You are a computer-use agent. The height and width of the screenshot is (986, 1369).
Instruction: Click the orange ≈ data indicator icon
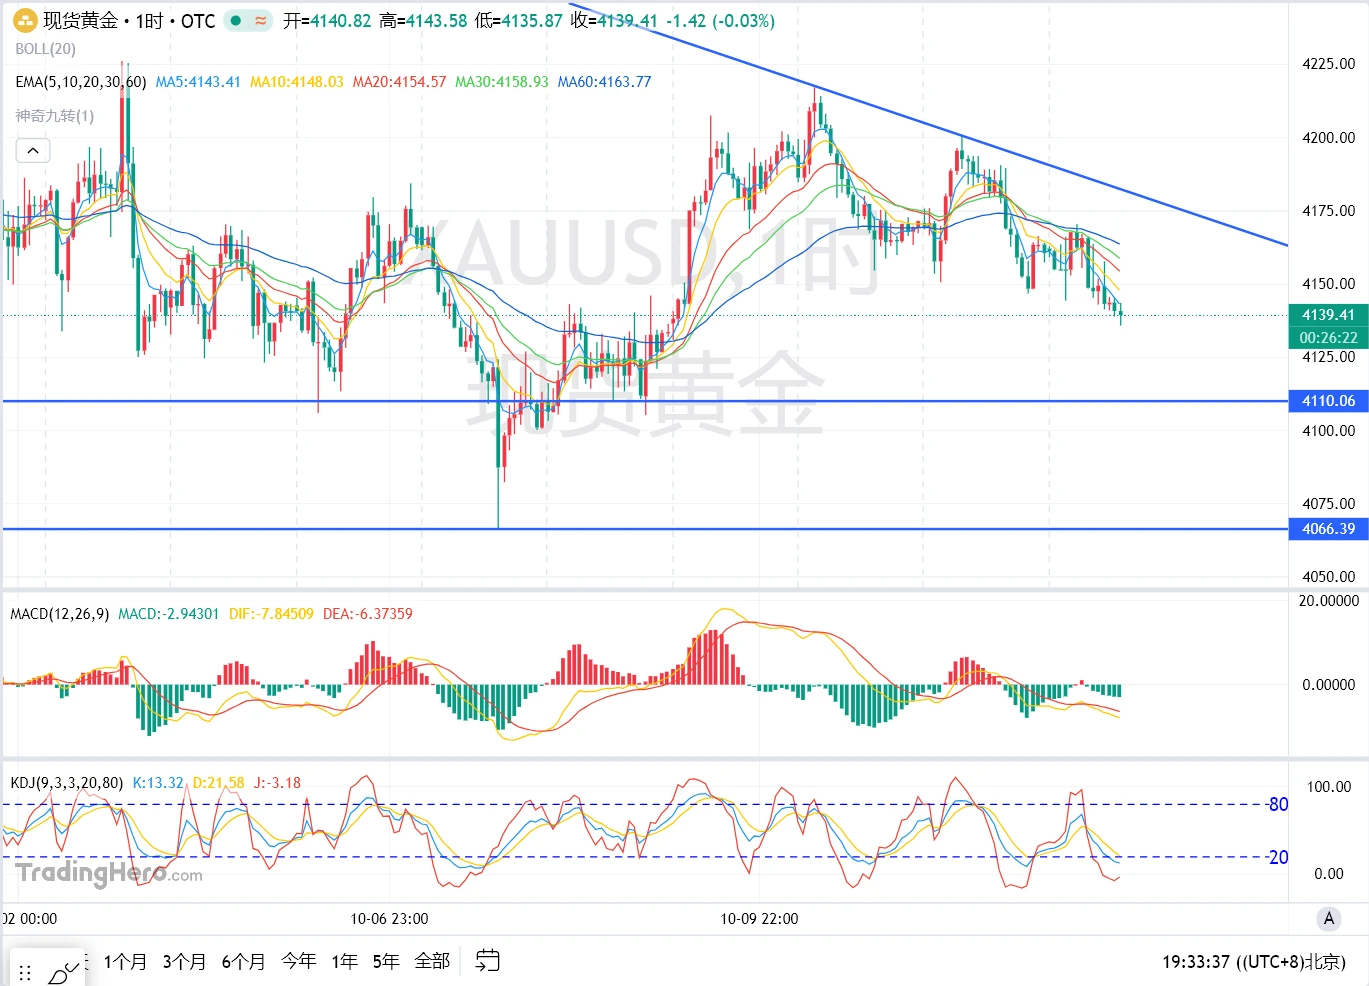pyautogui.click(x=260, y=20)
